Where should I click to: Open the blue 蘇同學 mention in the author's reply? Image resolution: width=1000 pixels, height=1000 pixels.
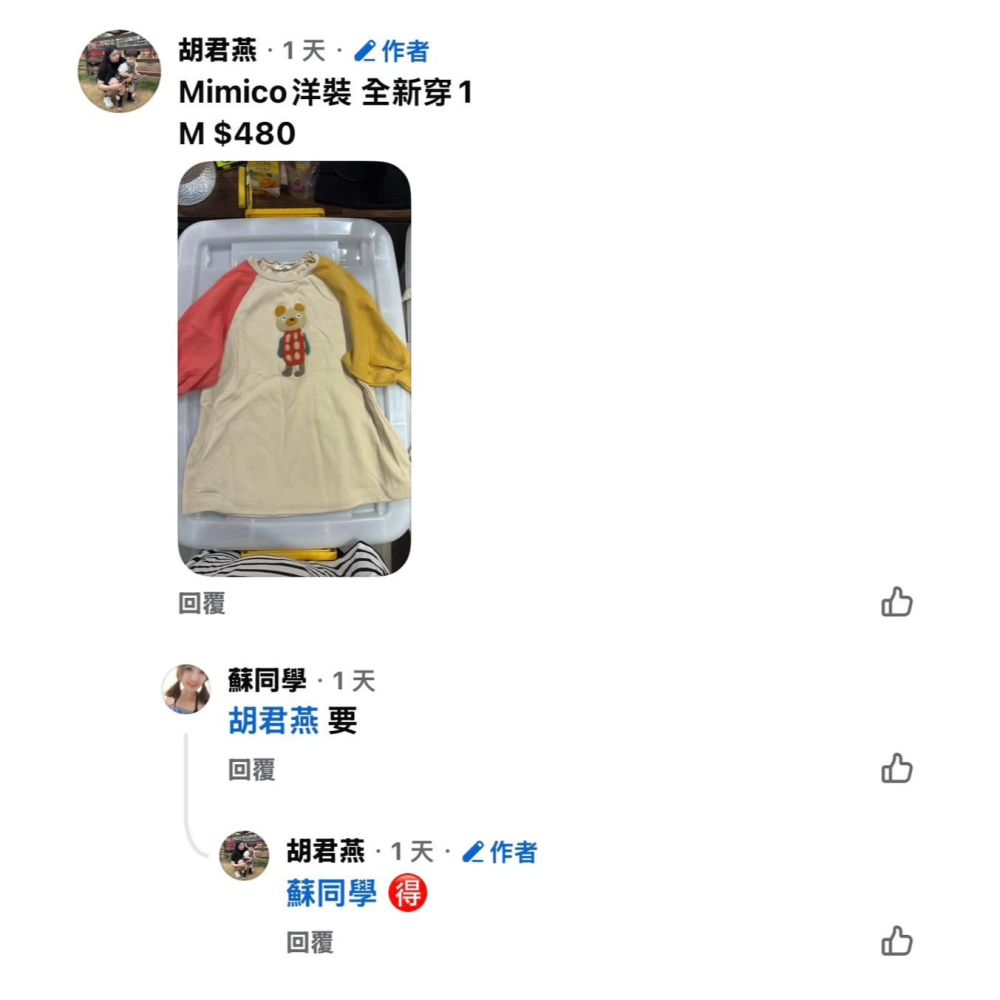coord(332,893)
